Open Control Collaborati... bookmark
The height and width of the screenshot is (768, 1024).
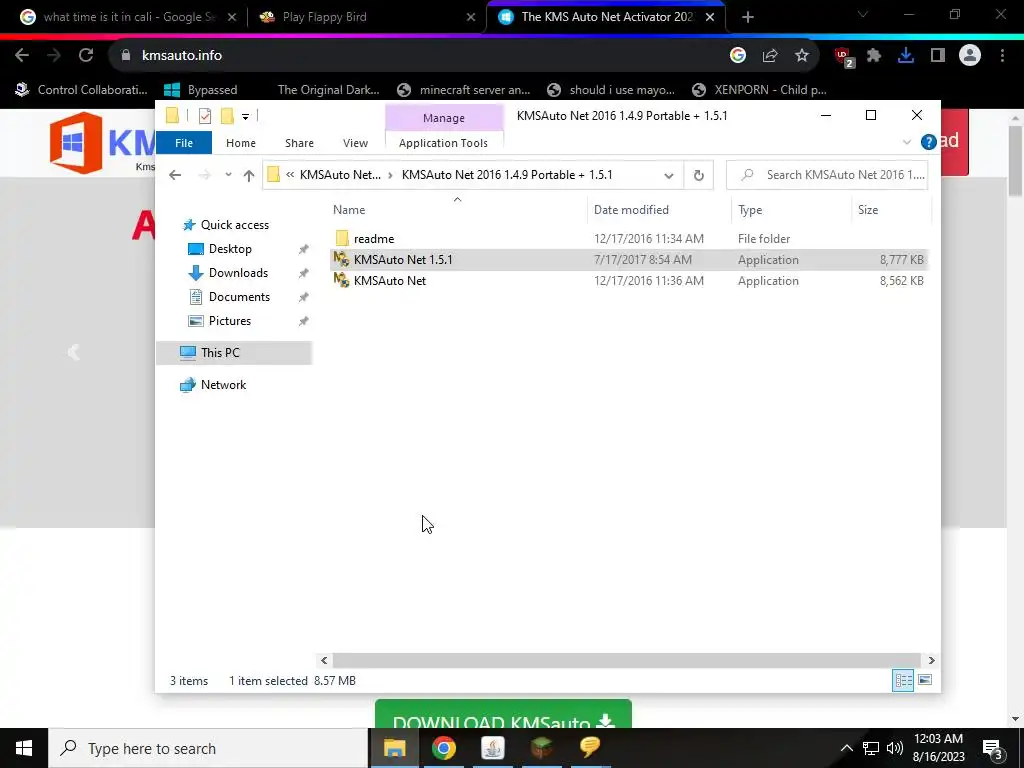(82, 89)
